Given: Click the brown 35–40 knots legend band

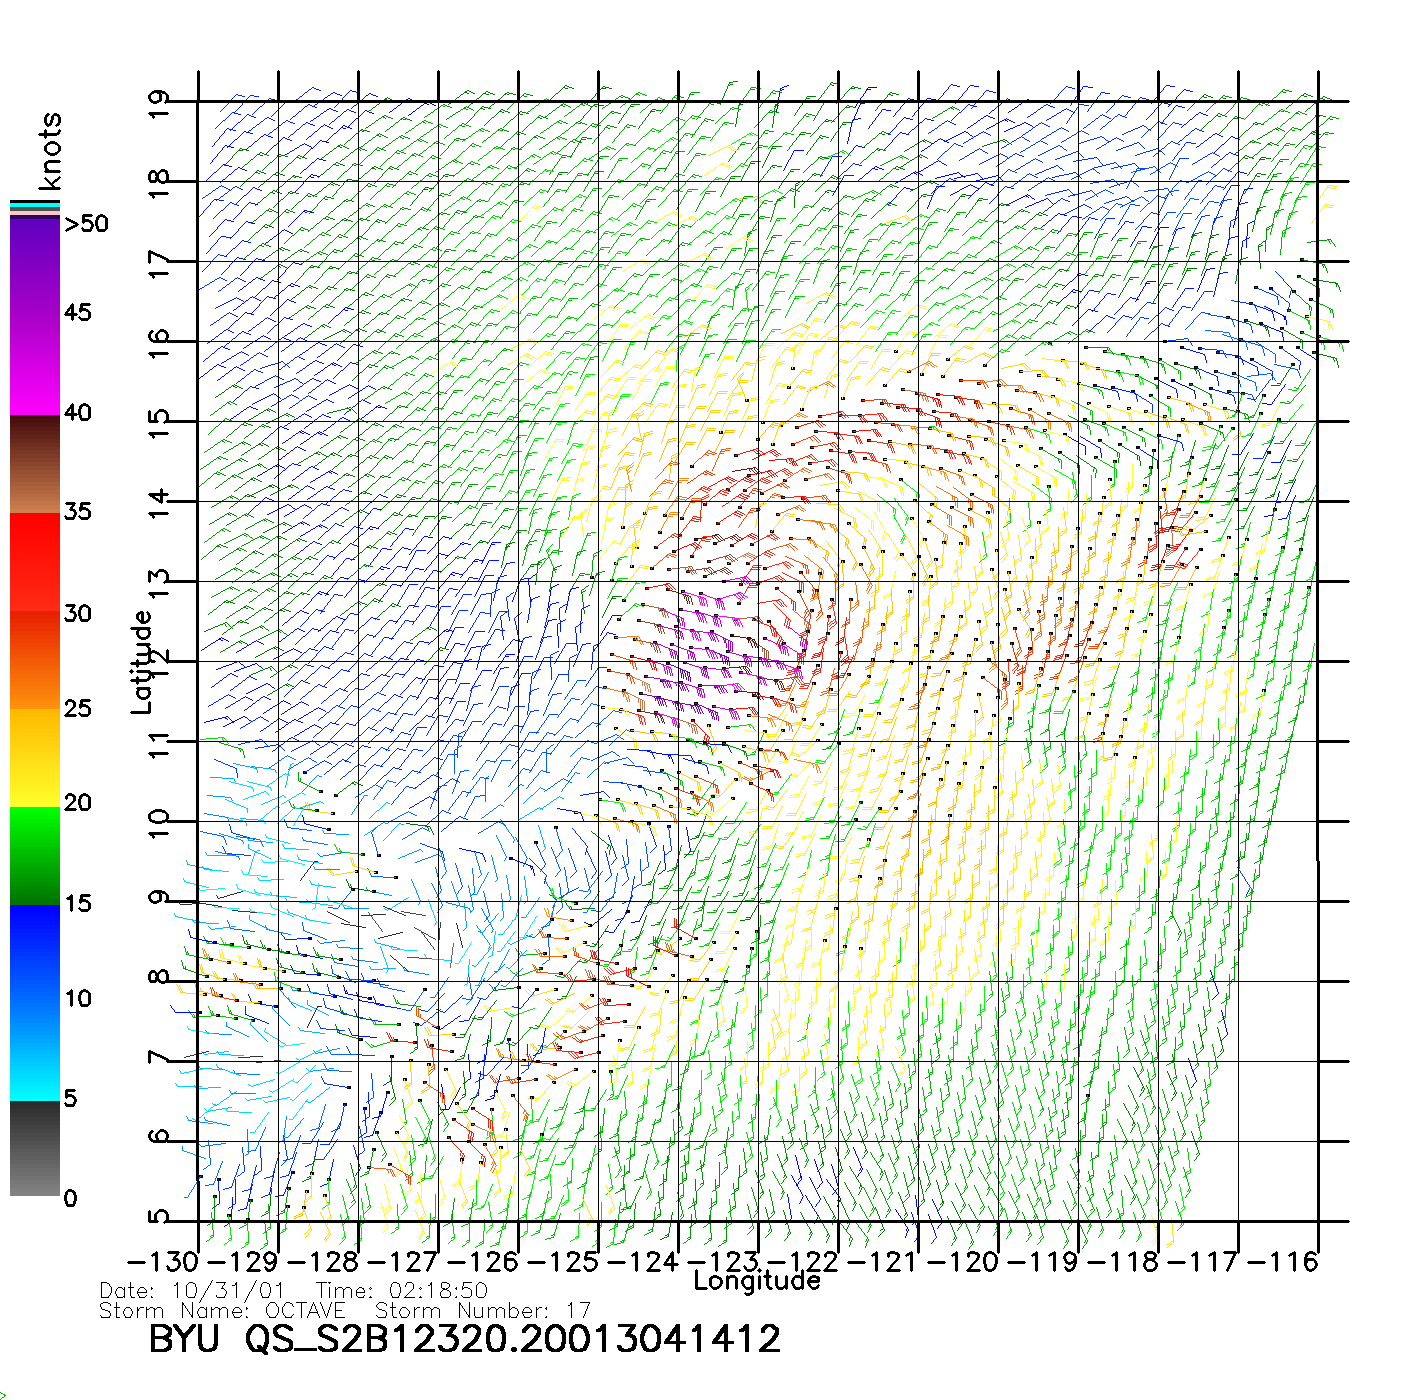Looking at the screenshot, I should [x=35, y=464].
